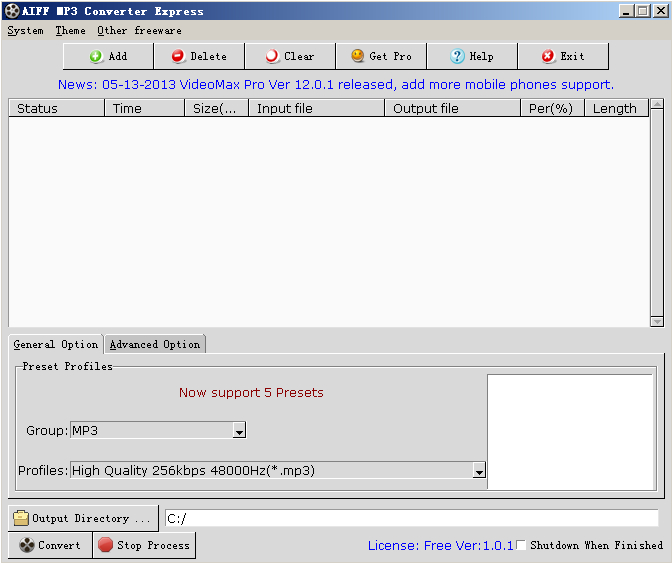672x563 pixels.
Task: Click the preset description box
Action: pos(570,431)
